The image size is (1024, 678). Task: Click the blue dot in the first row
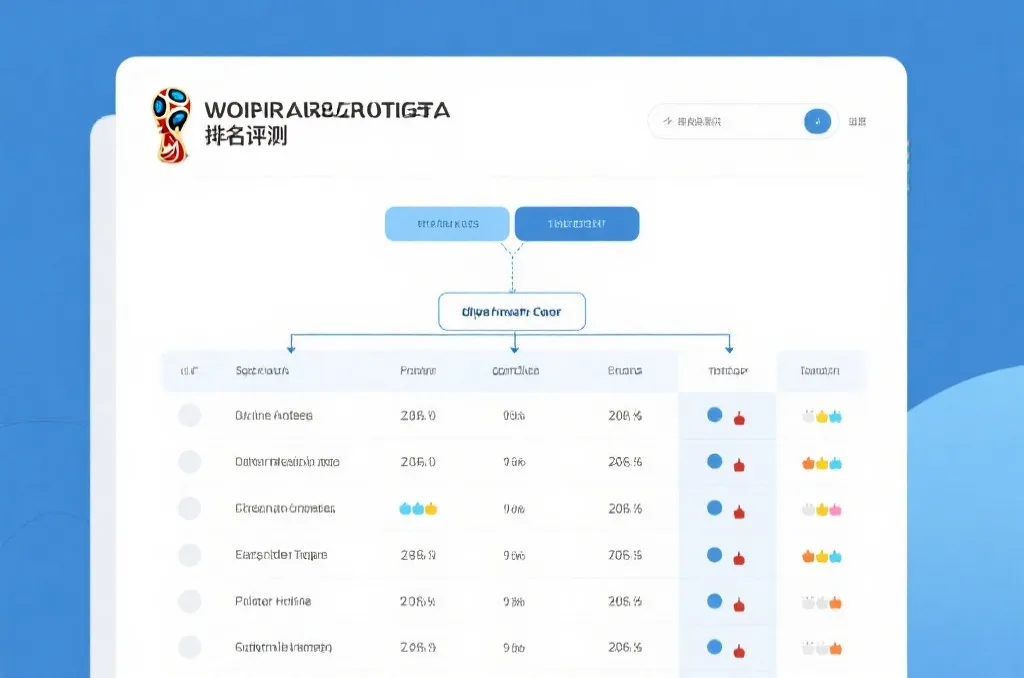714,415
